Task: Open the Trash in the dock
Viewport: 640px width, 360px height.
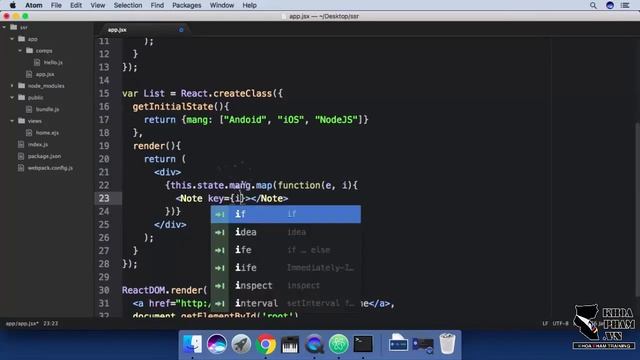Action: [x=447, y=344]
